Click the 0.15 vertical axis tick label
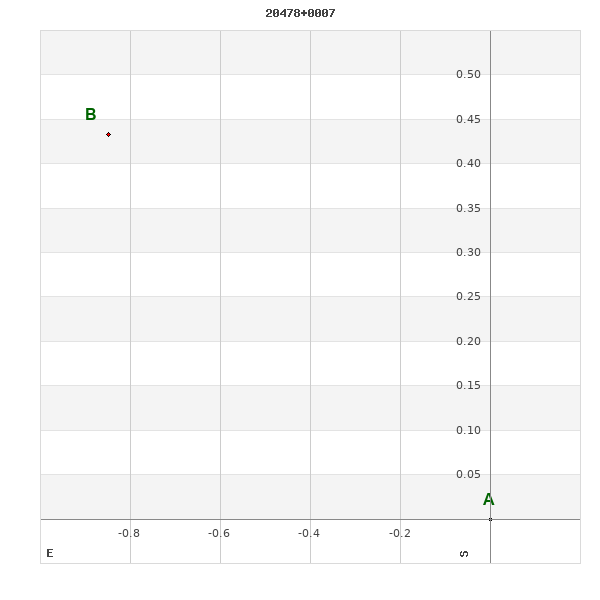600x600 pixels. click(x=468, y=386)
